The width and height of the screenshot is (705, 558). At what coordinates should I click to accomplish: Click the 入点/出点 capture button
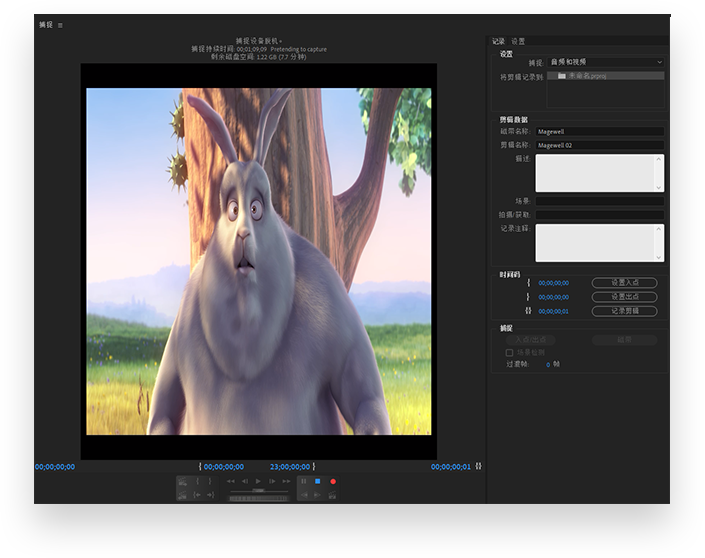(531, 340)
